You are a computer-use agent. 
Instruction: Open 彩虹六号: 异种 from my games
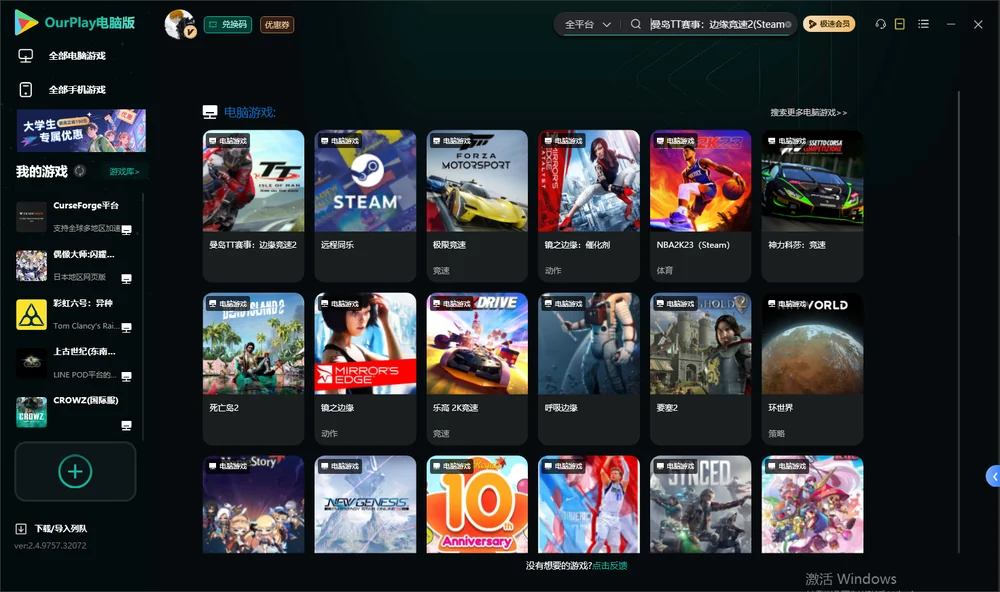74,314
